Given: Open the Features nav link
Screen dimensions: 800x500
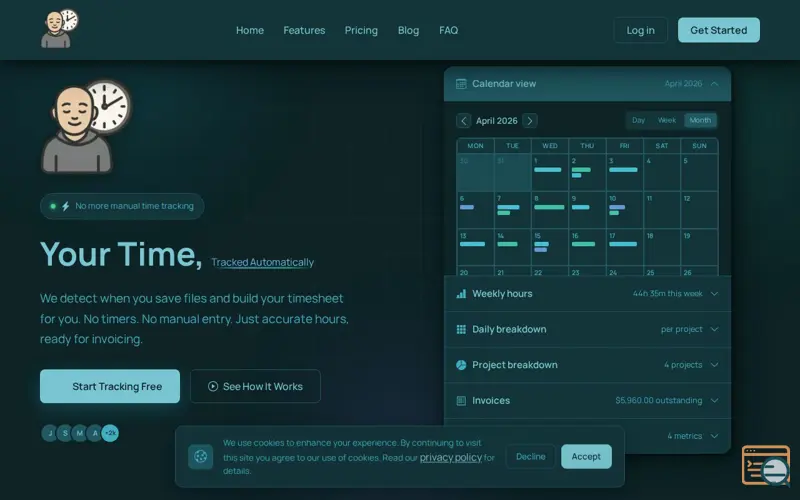Looking at the screenshot, I should 304,30.
